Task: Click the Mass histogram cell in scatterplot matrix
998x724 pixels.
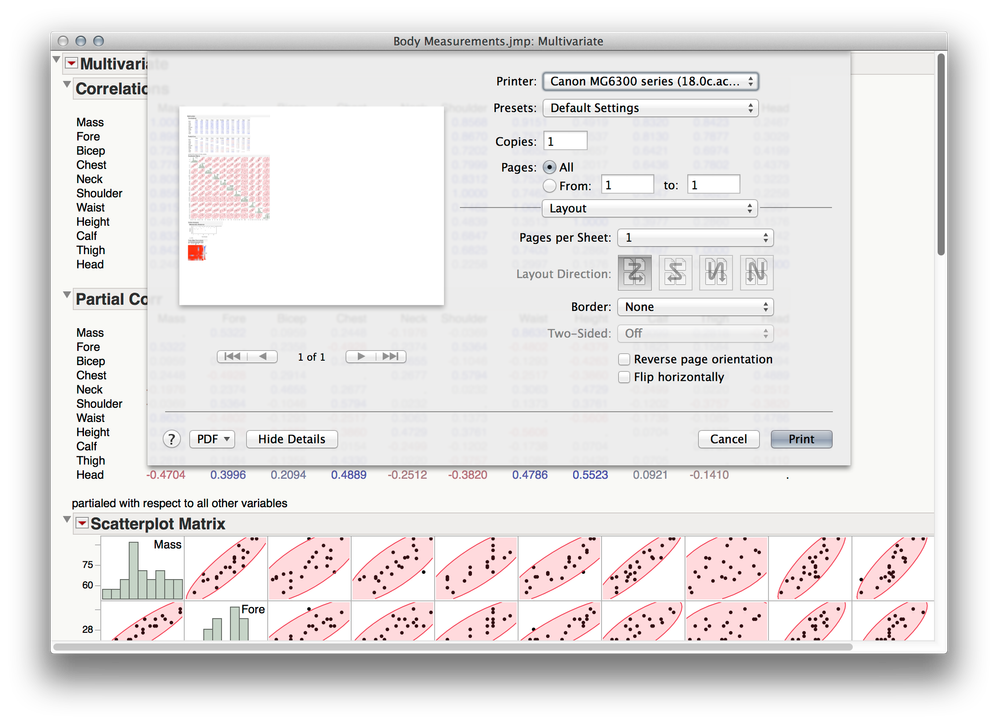Action: [x=143, y=568]
